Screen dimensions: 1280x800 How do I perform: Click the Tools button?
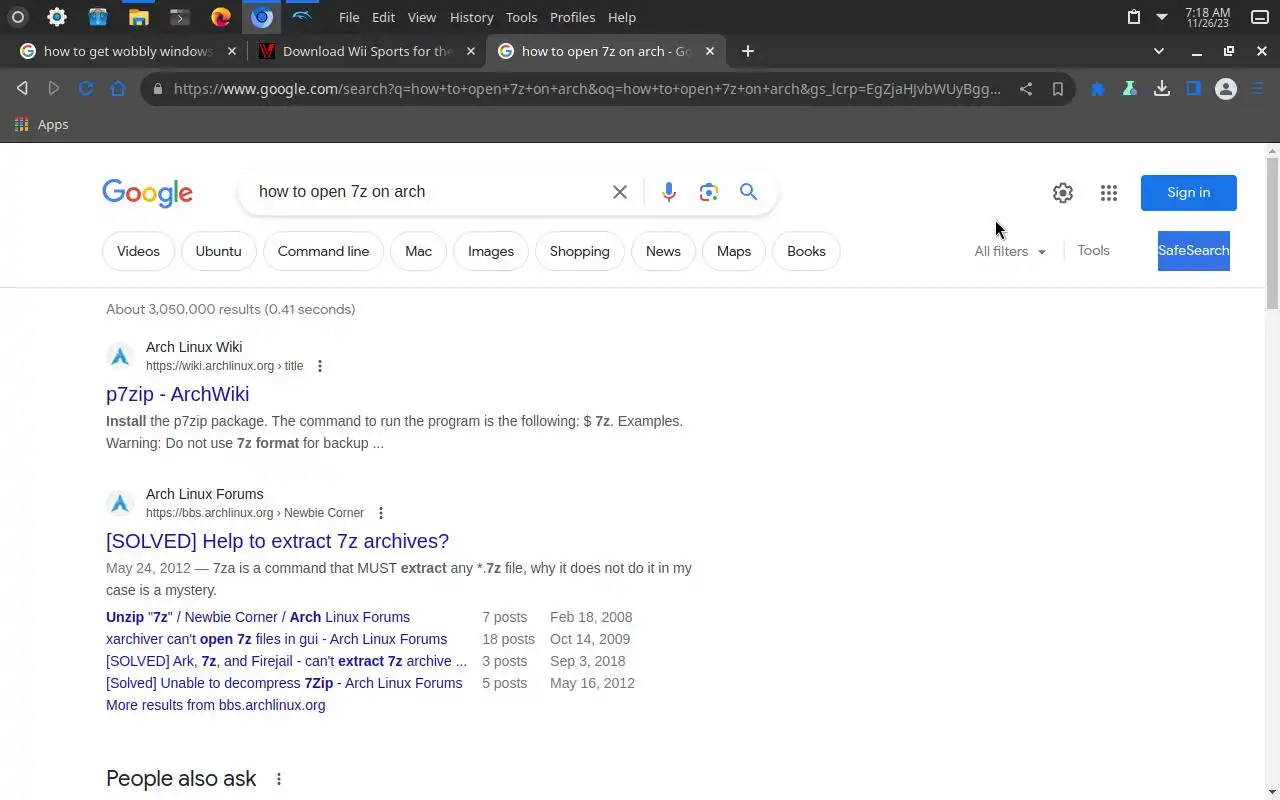pyautogui.click(x=1093, y=251)
